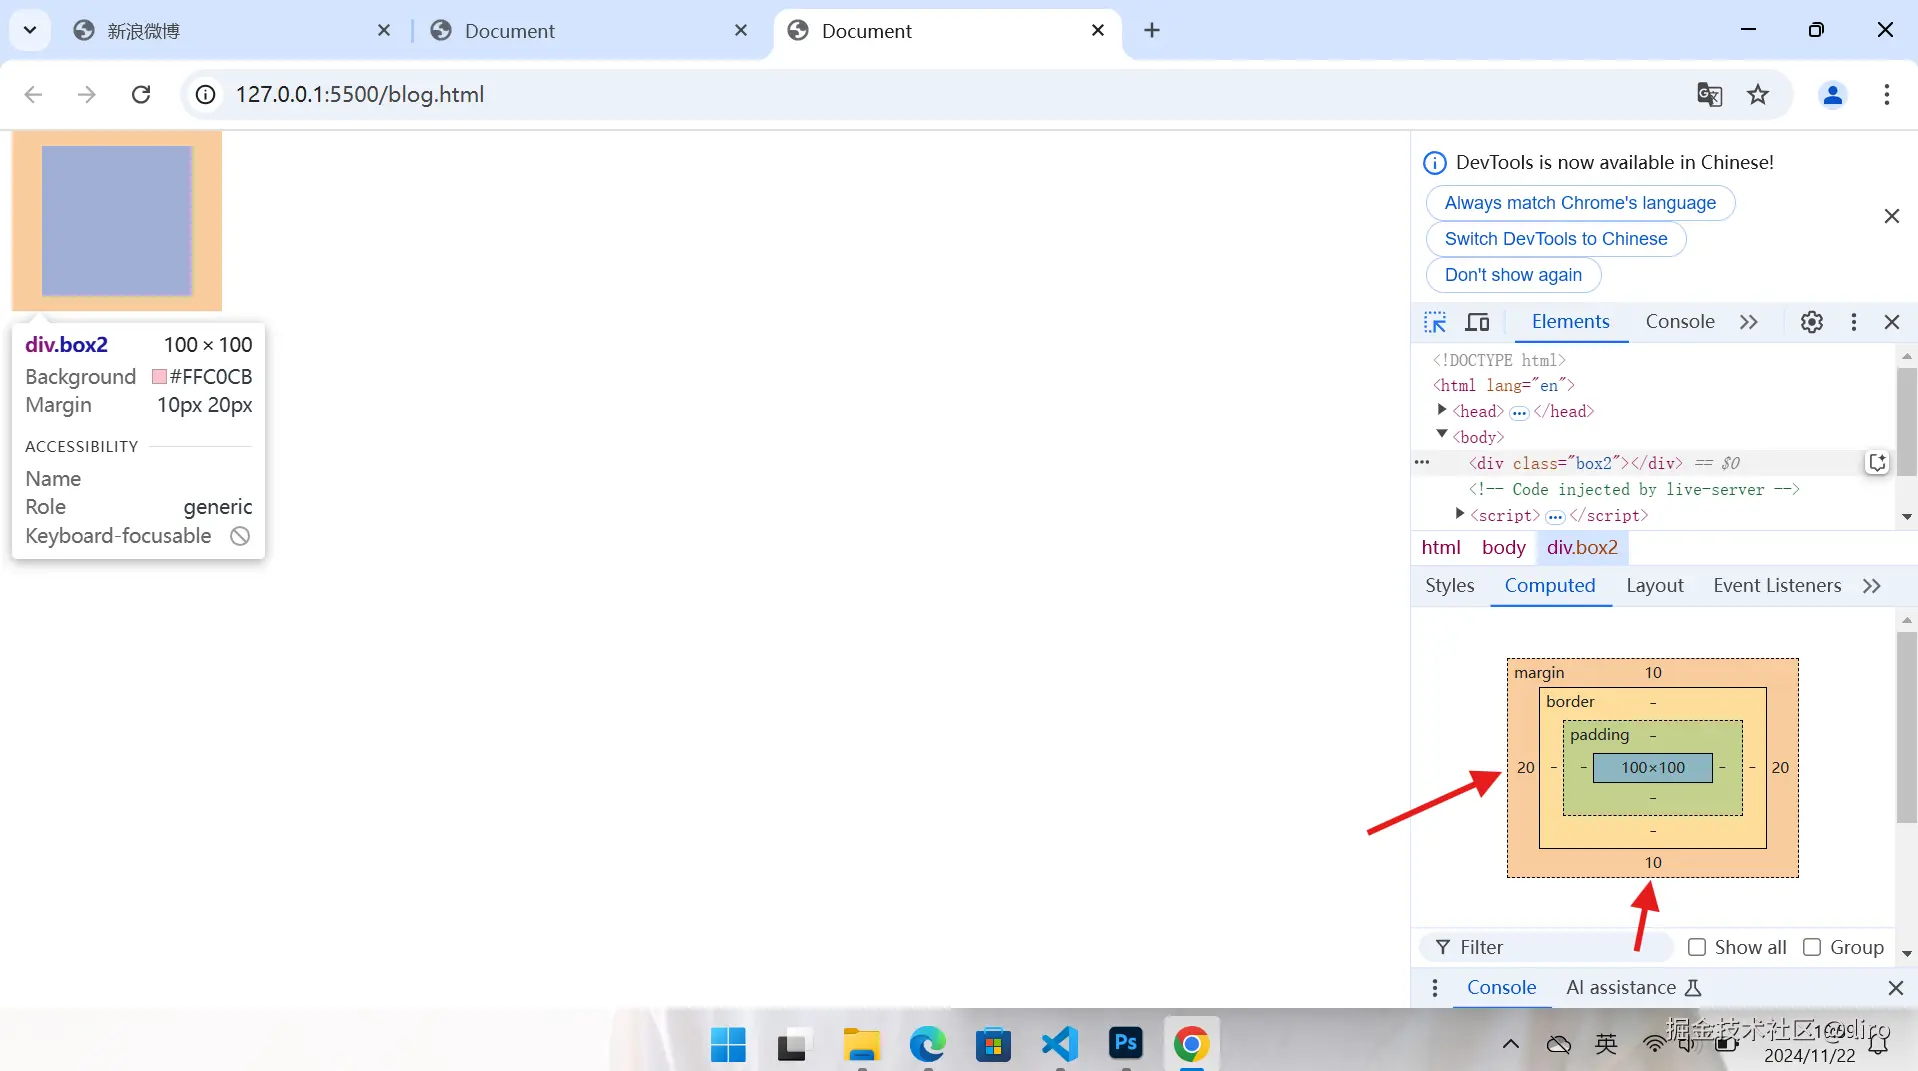Open DevTools customize menu (three dots)

1853,322
